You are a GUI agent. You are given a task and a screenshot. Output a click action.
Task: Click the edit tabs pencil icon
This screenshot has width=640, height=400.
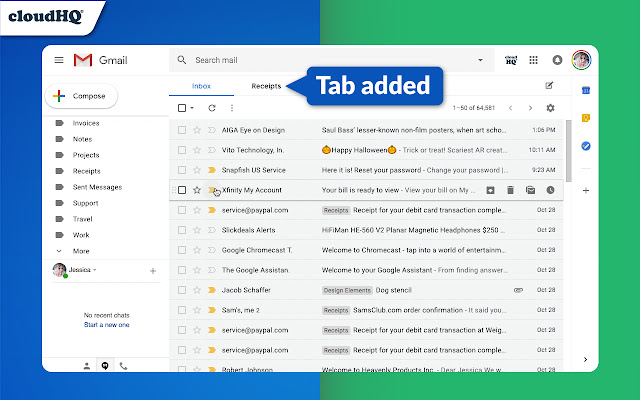point(549,85)
